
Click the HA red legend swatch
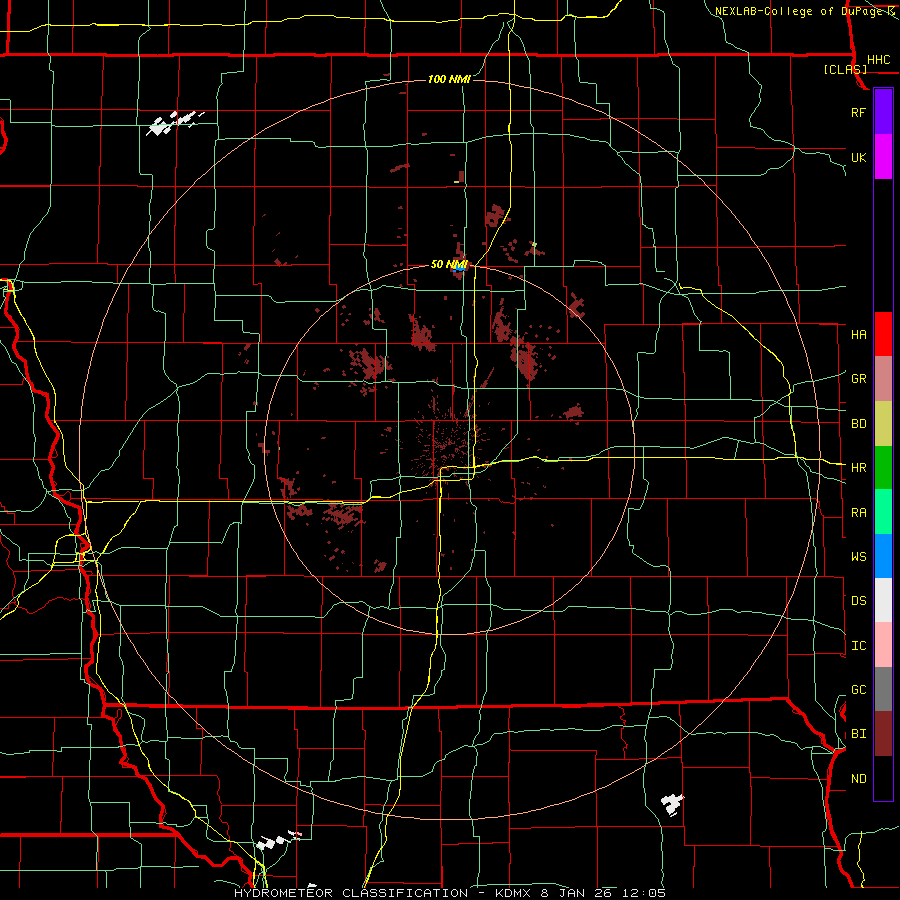click(x=883, y=334)
